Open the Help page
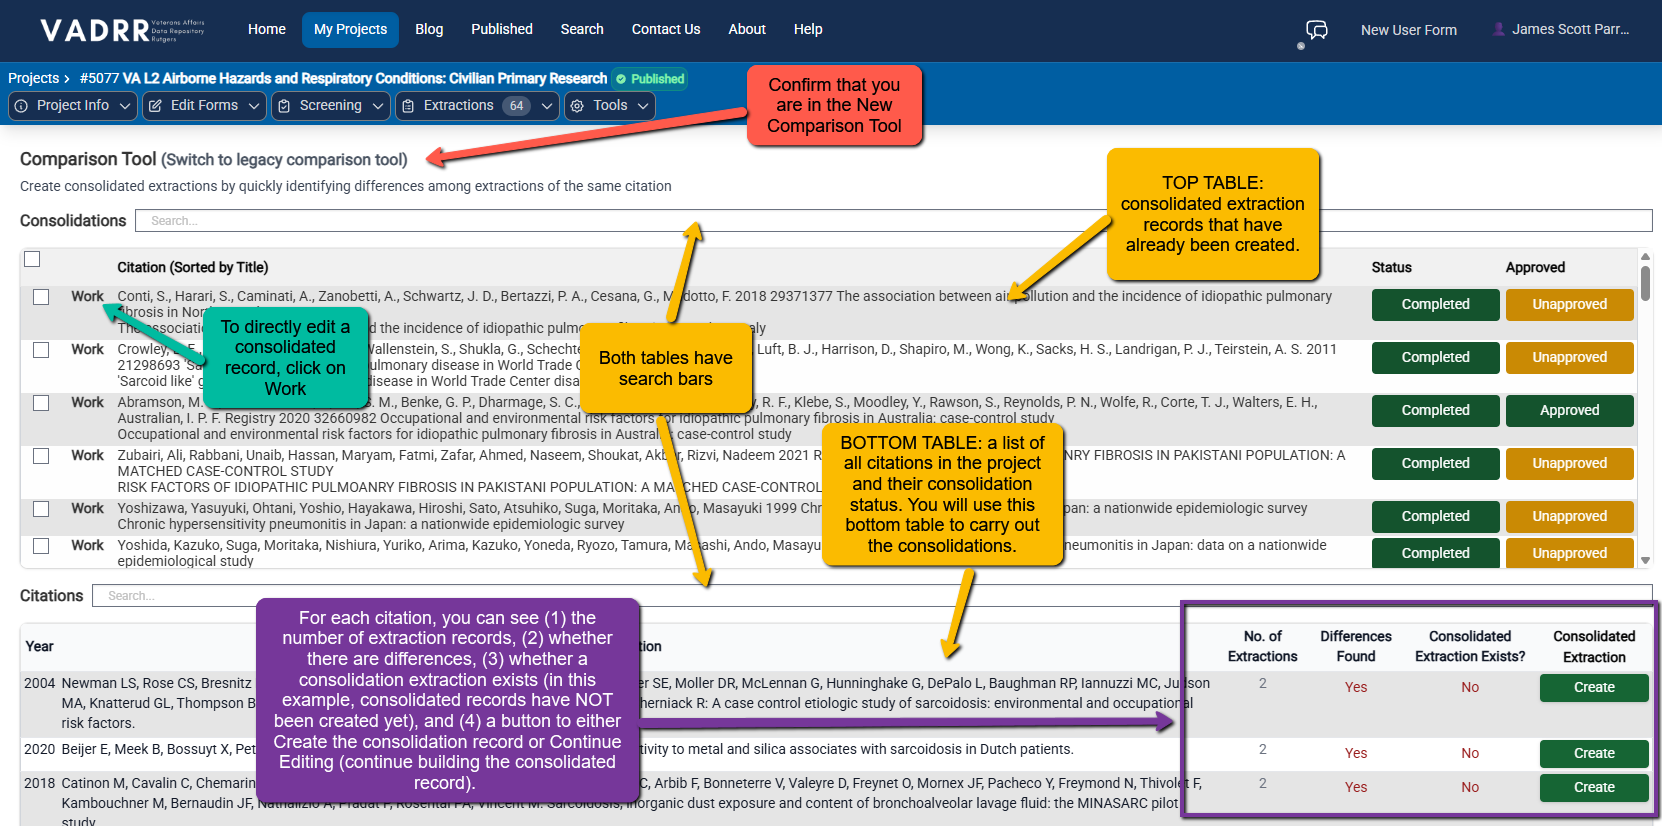Viewport: 1662px width, 826px height. point(808,30)
